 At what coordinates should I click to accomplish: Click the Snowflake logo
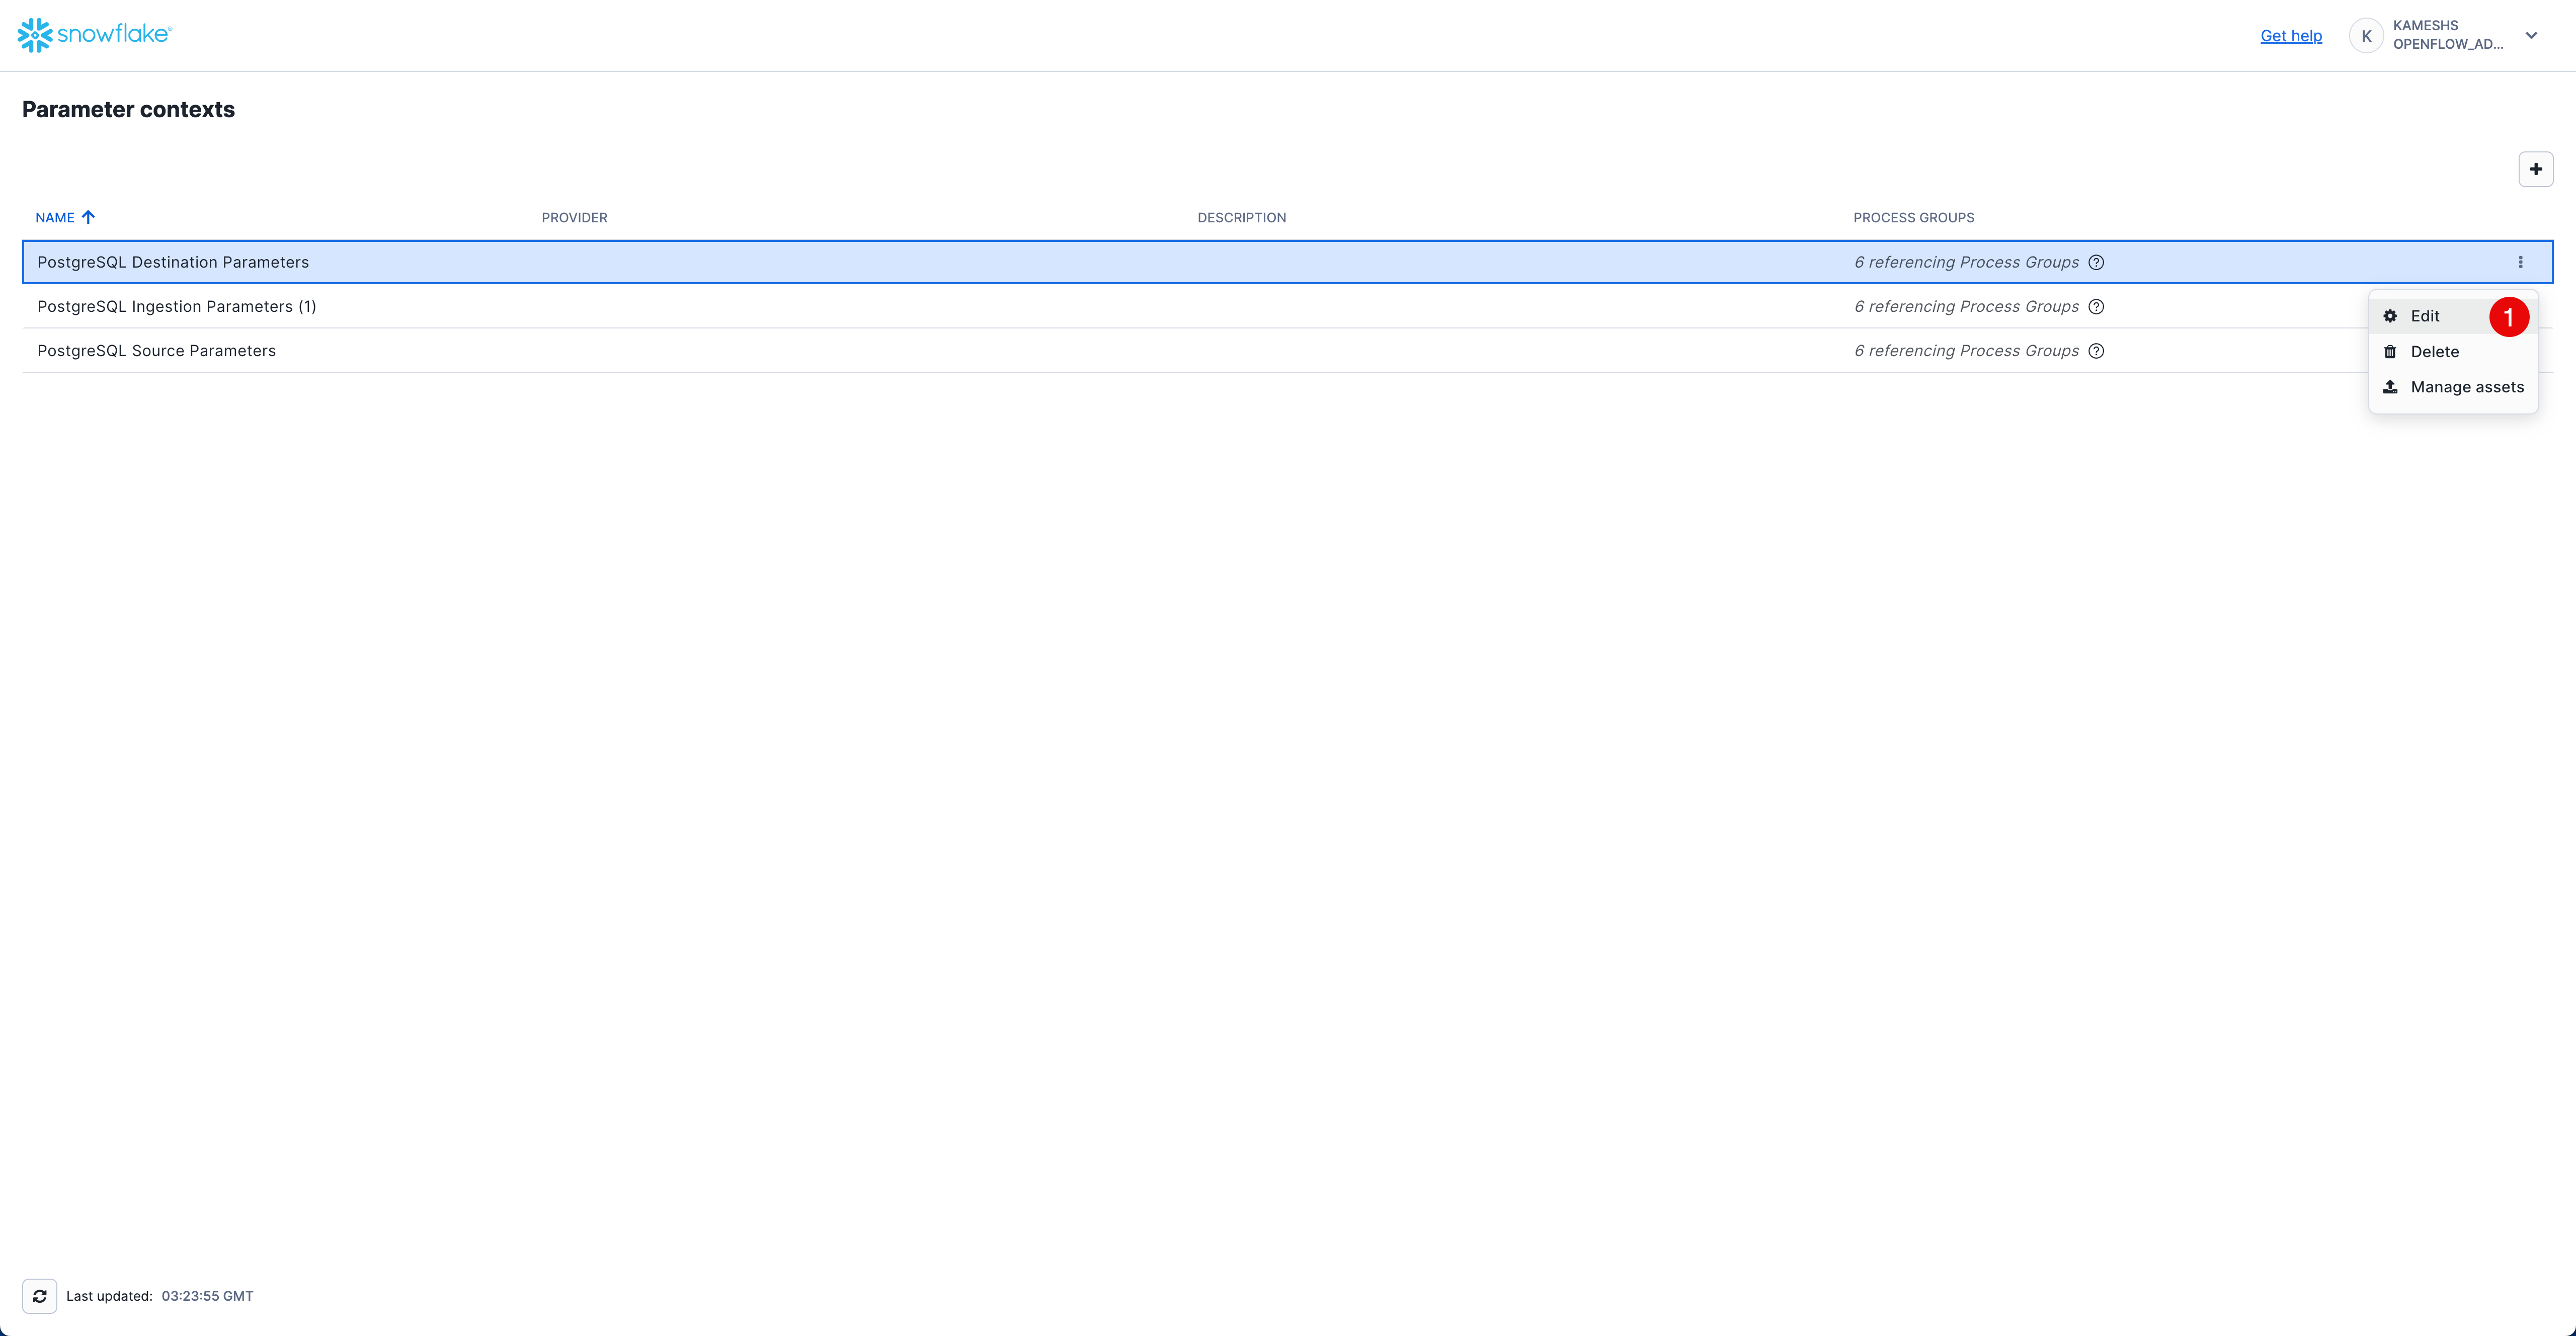pos(95,35)
